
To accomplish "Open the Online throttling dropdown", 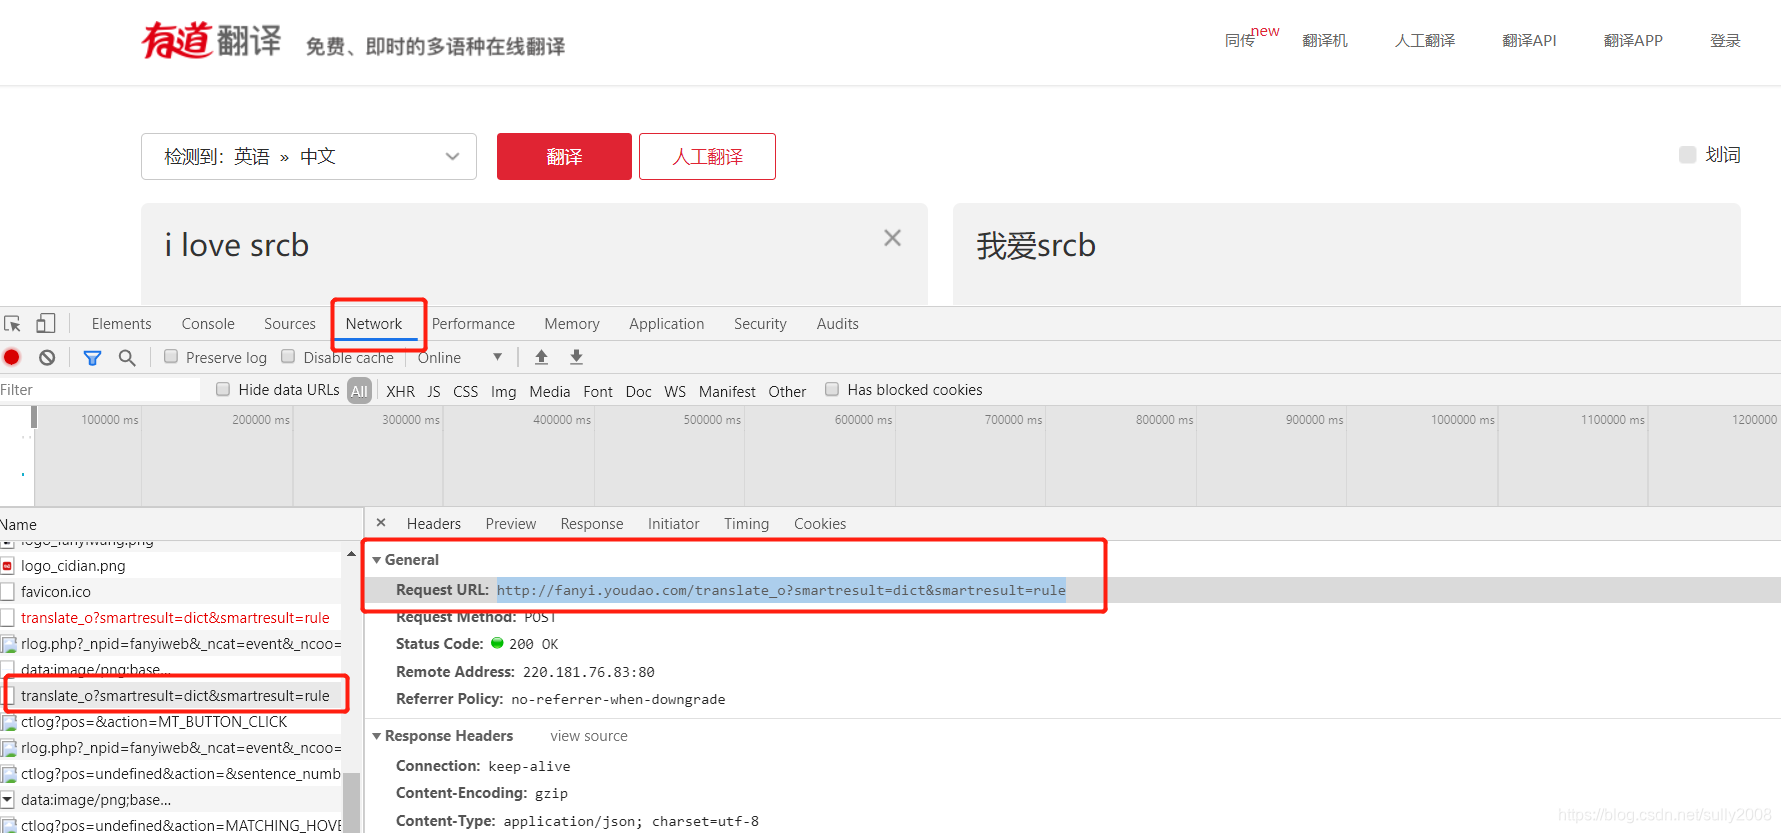I will pos(460,357).
